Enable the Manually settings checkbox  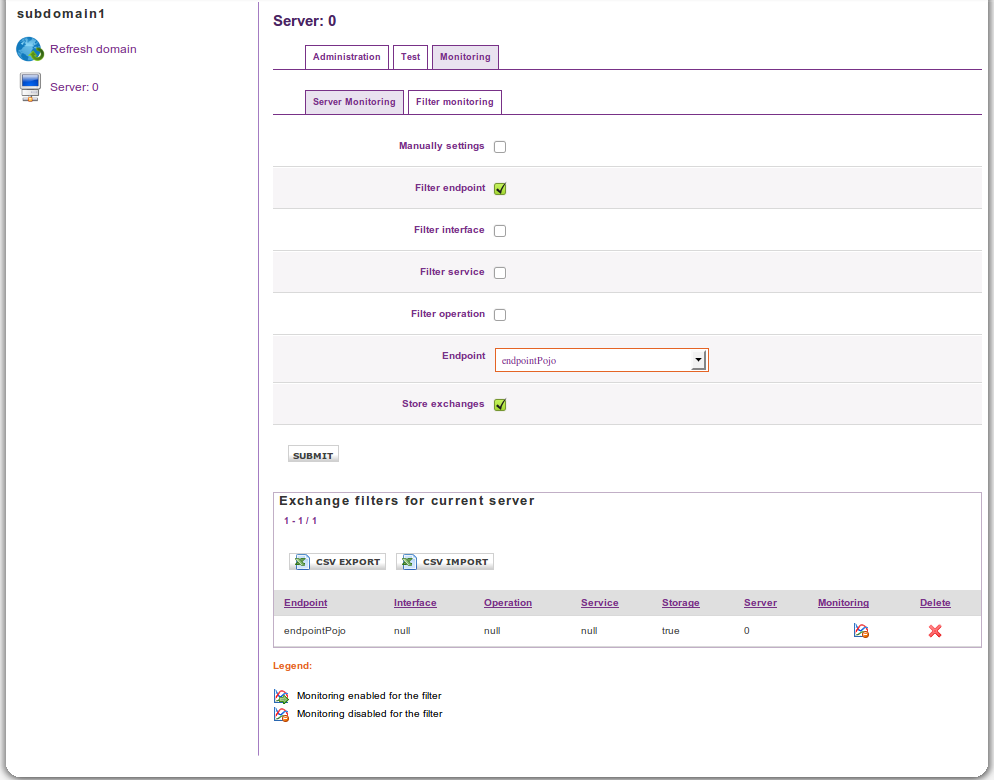[500, 147]
